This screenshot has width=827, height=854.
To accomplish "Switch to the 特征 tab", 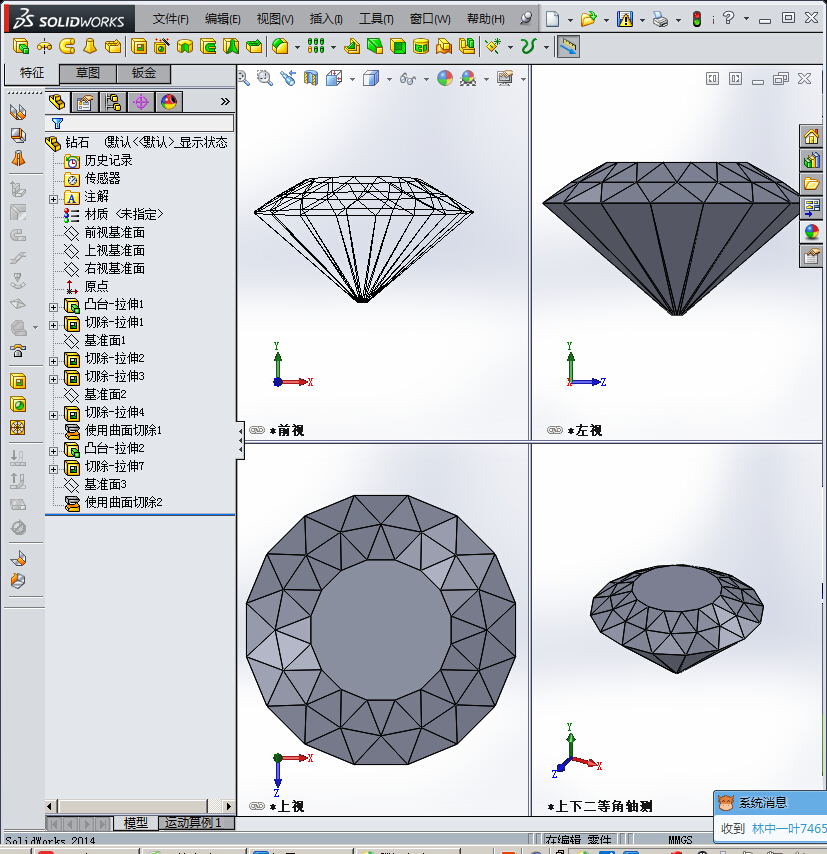I will tap(32, 73).
